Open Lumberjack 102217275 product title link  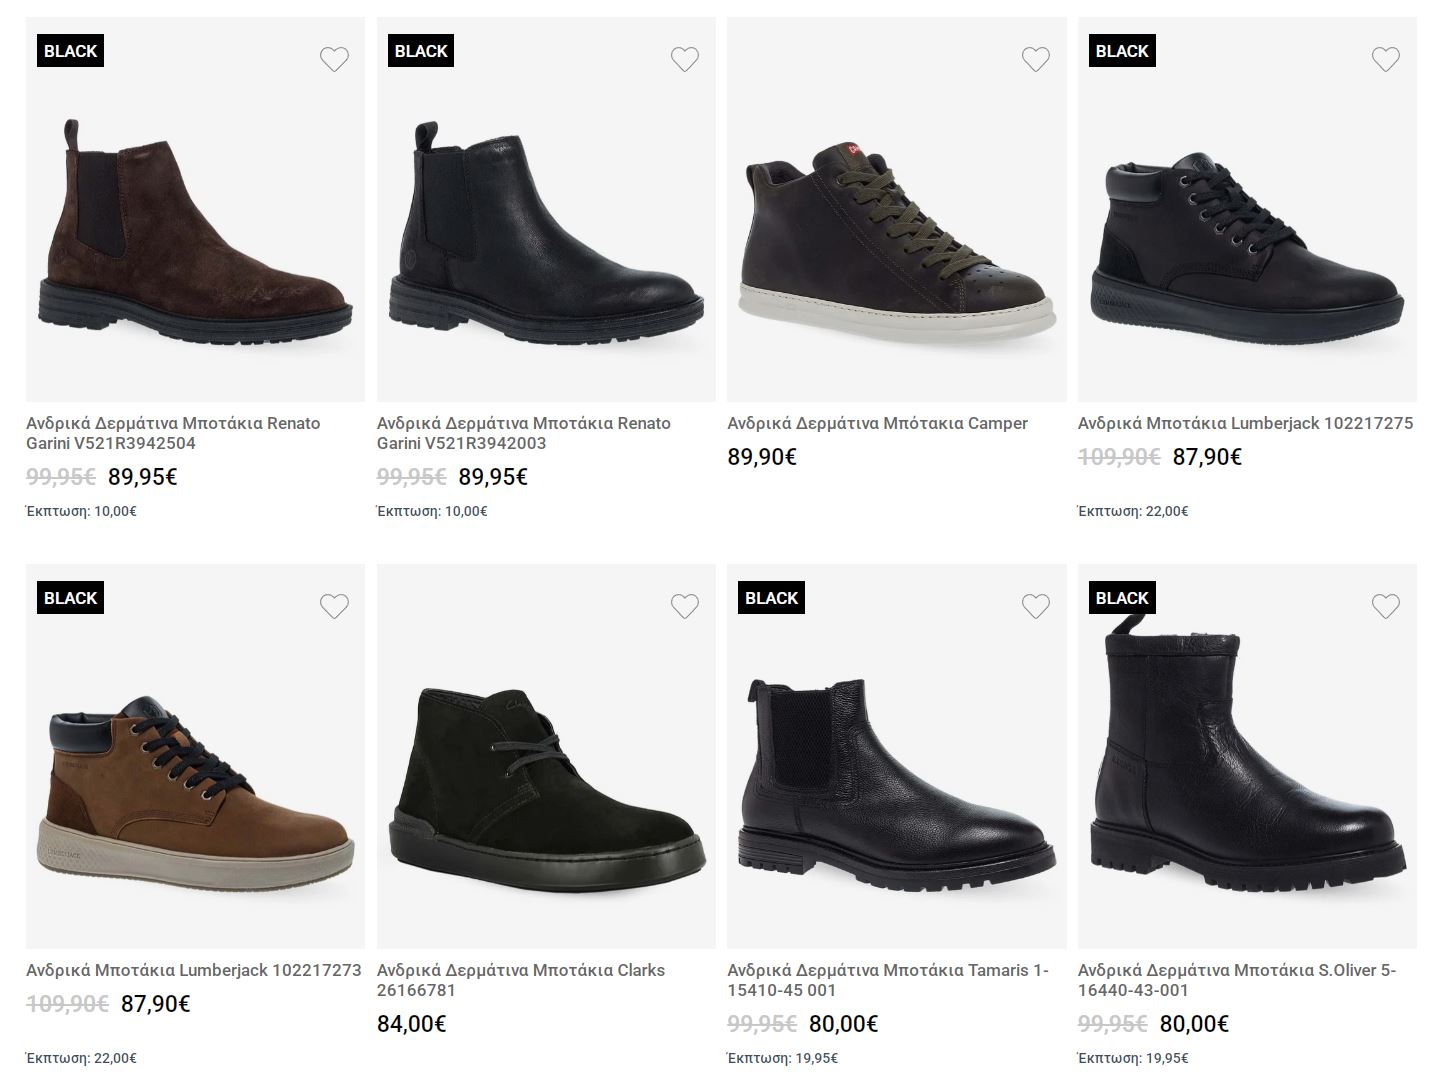pyautogui.click(x=1245, y=423)
